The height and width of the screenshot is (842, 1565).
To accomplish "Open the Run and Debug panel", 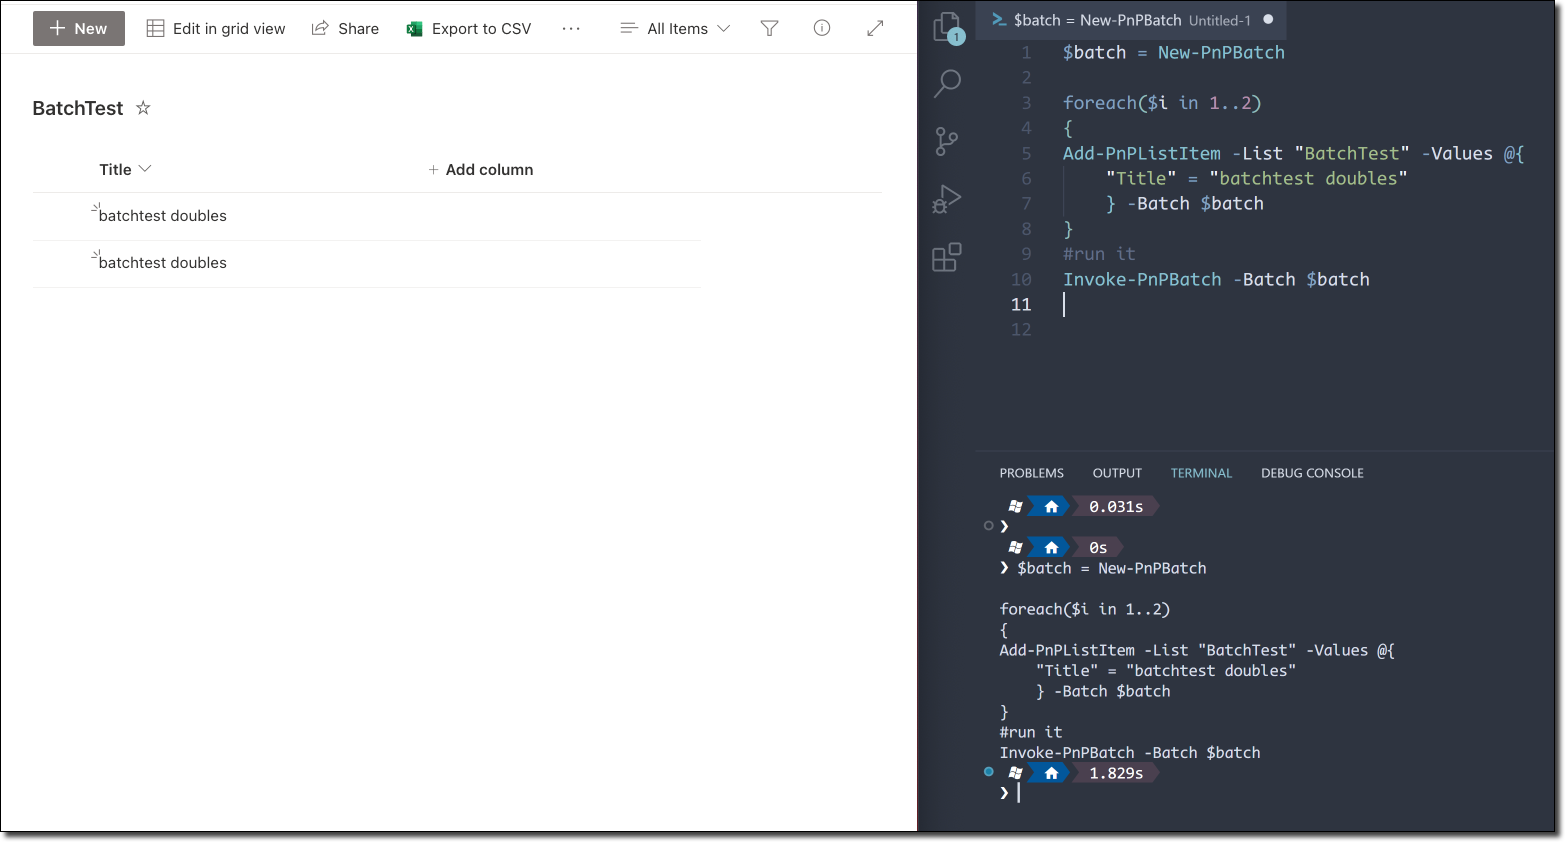I will 946,199.
